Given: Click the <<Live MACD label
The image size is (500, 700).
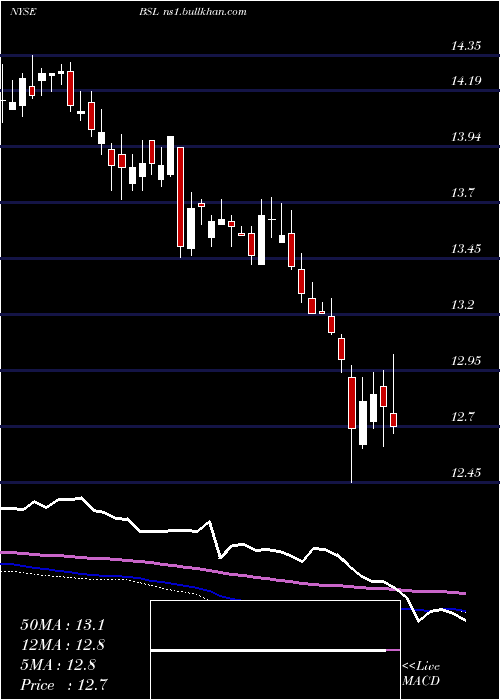Looking at the screenshot, I should point(421,674).
